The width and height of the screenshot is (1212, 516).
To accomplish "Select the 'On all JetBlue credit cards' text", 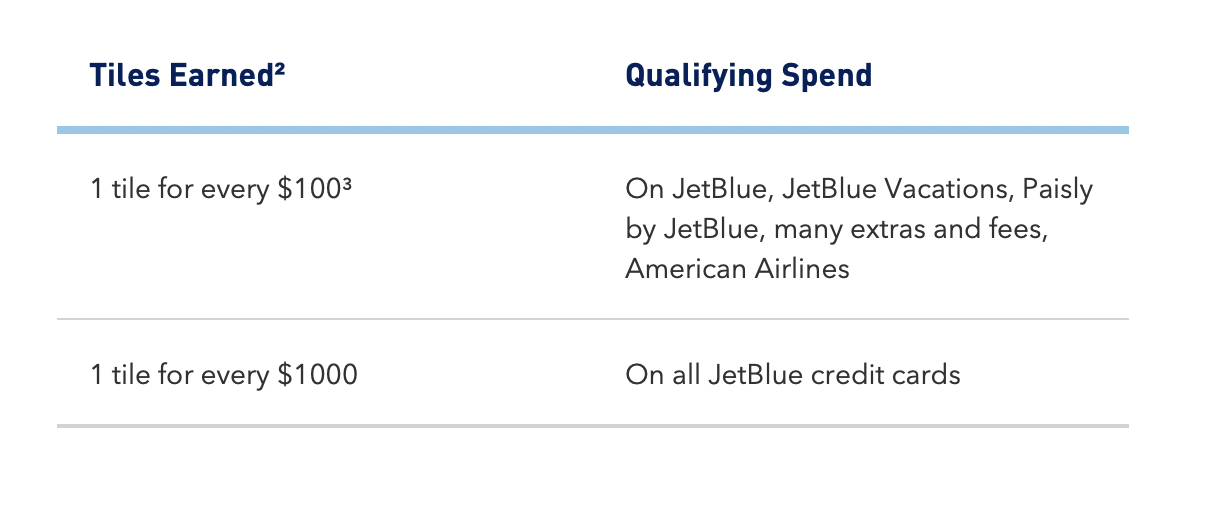I will [x=793, y=375].
